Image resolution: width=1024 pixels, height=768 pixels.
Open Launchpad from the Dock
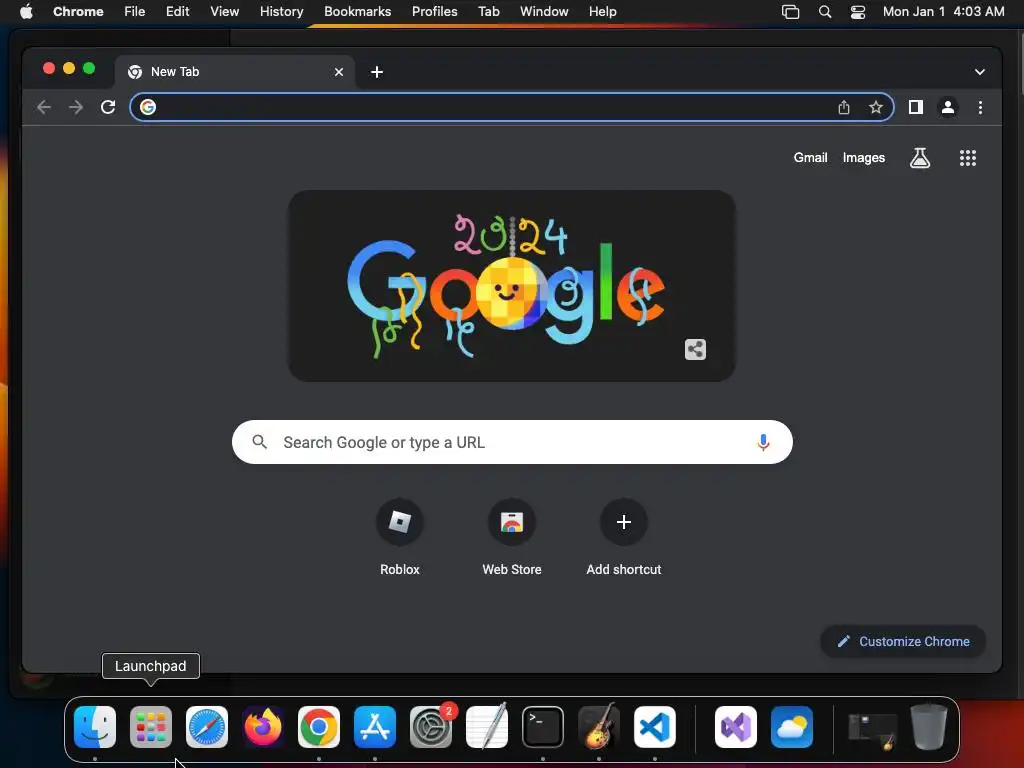151,727
